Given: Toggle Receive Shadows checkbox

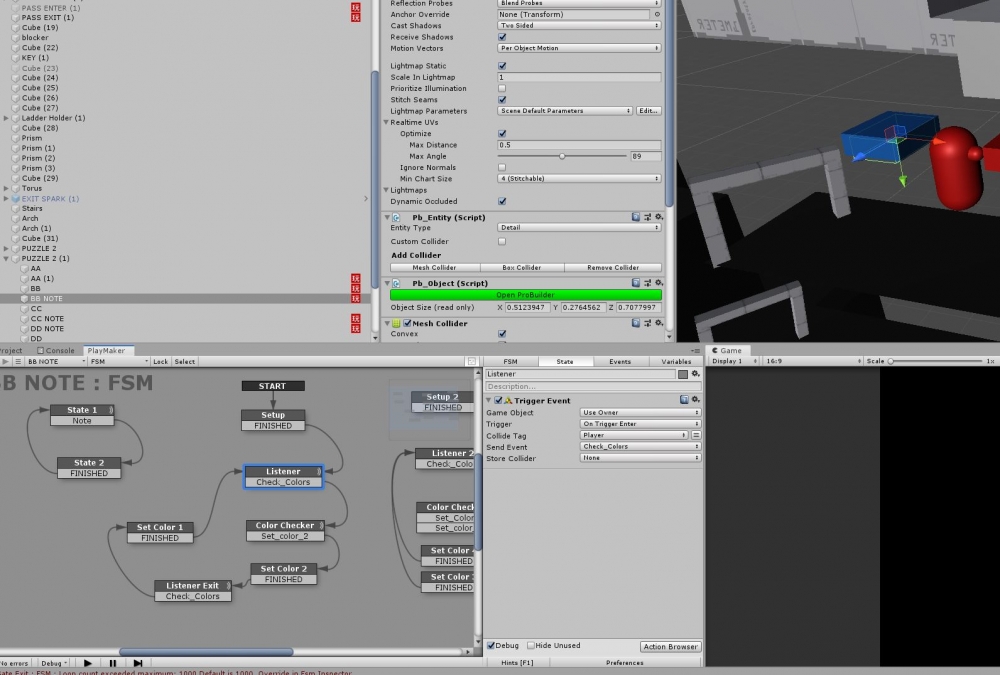Looking at the screenshot, I should (502, 37).
